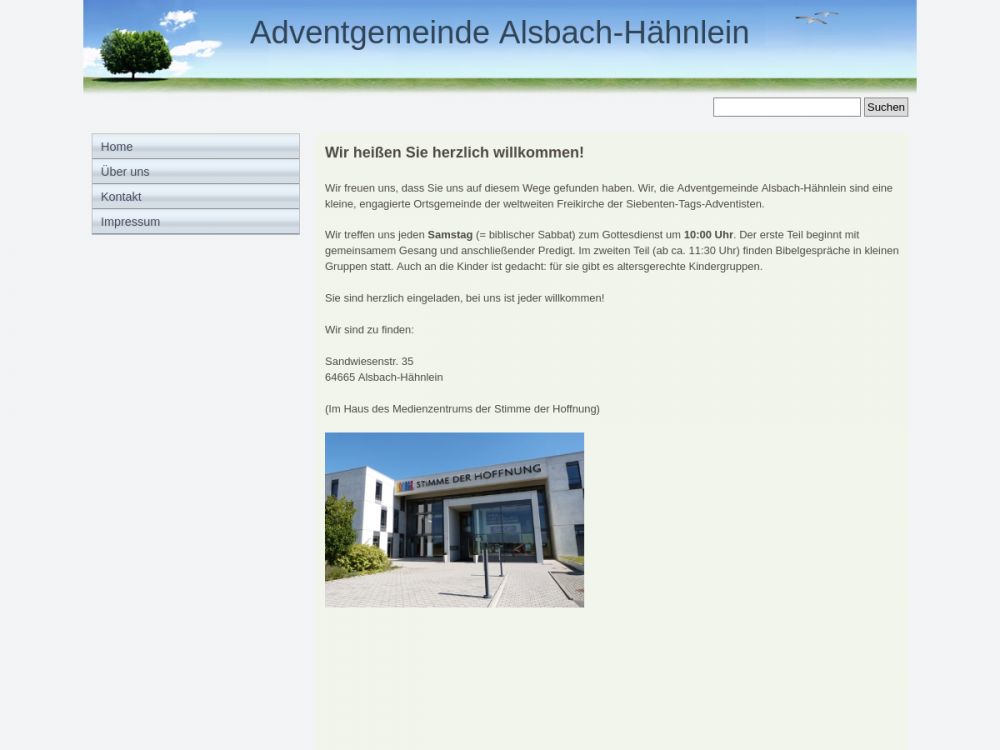Click the bold word Samstag

tap(450, 235)
